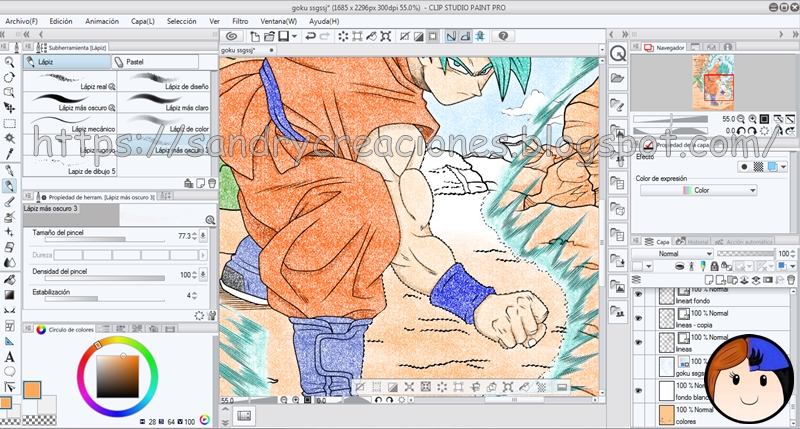Open Archivo(F) menu

tap(21, 21)
